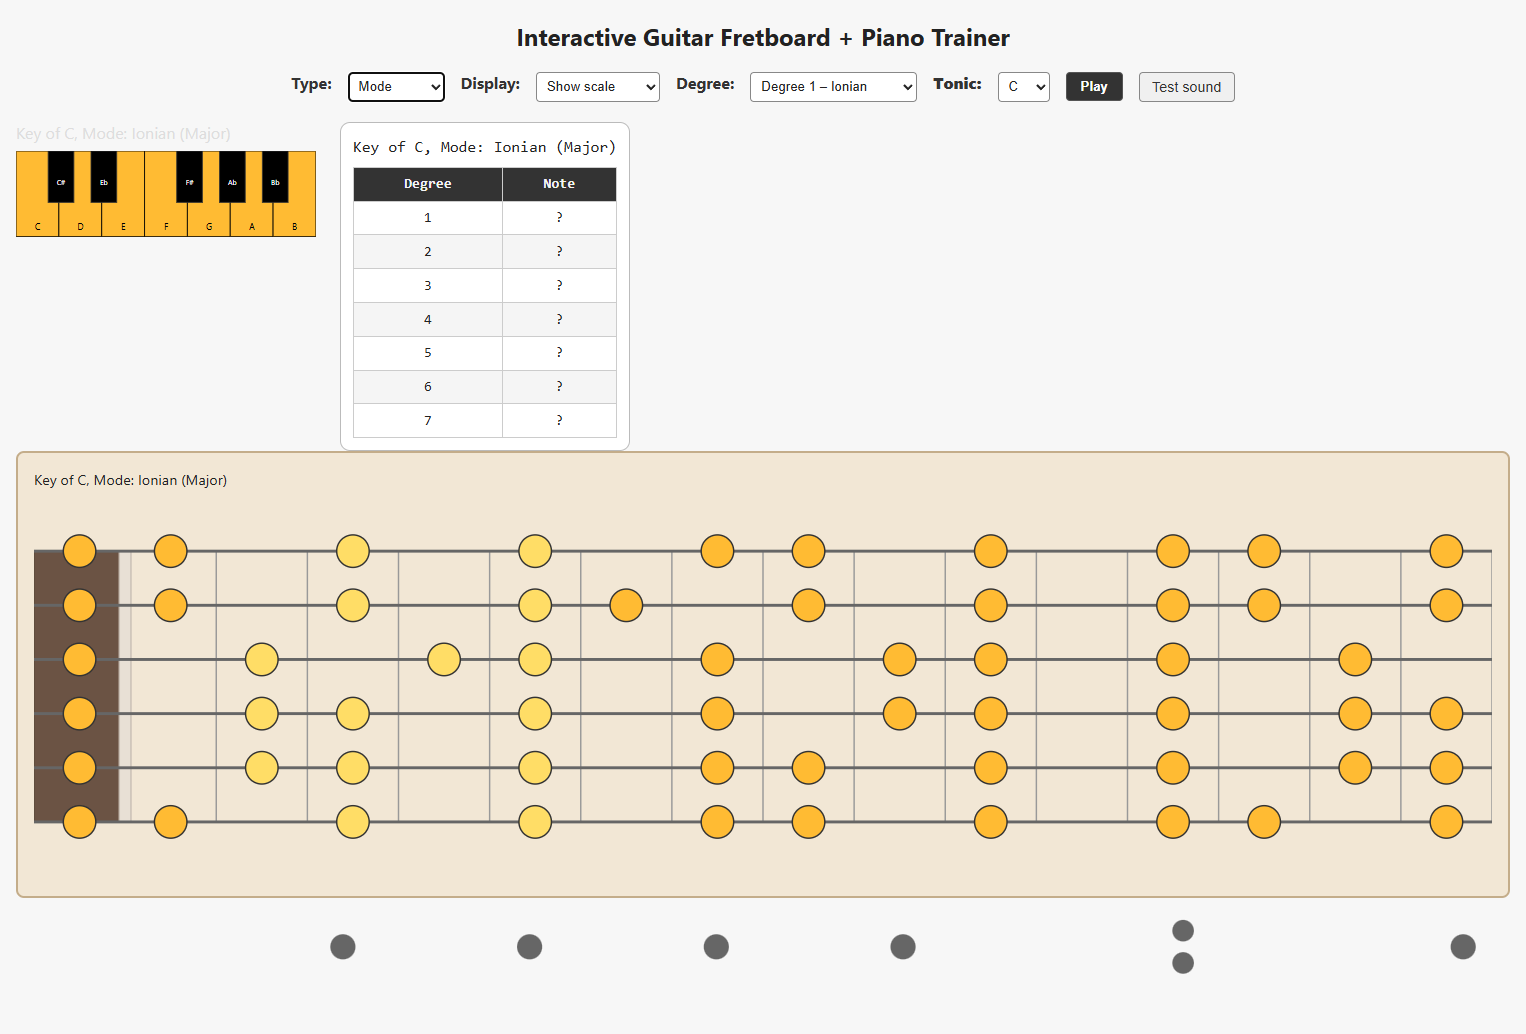The width and height of the screenshot is (1526, 1034).
Task: Click the Note column header
Action: 559,184
